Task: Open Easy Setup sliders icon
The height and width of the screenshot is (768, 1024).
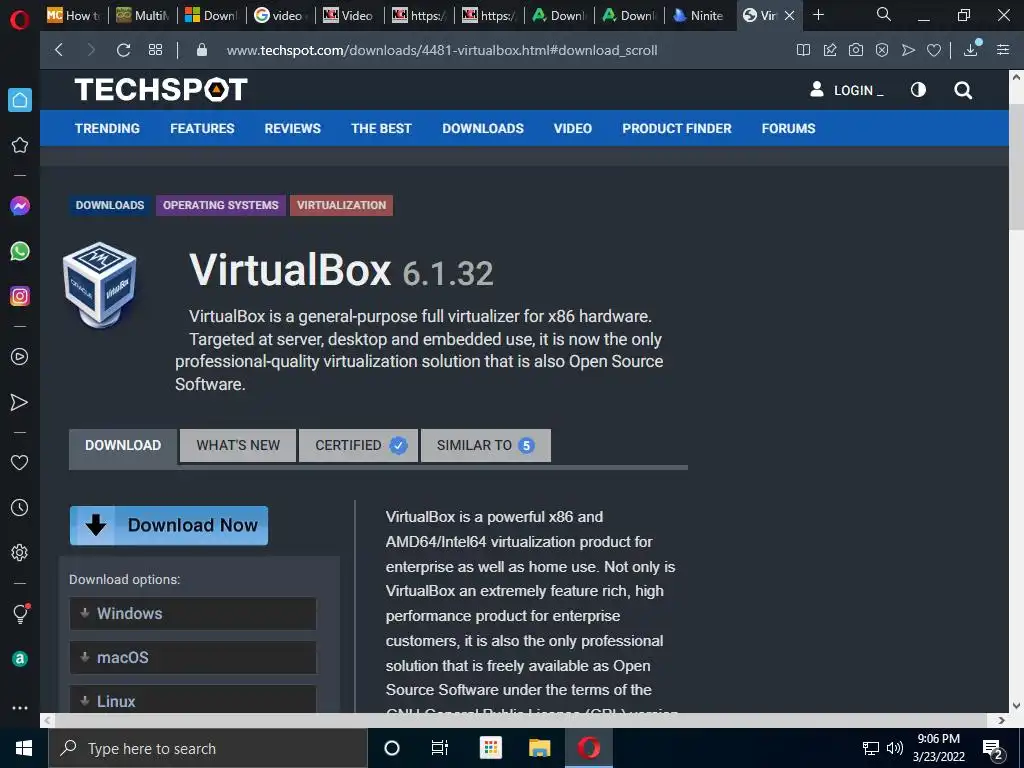Action: coord(1003,50)
